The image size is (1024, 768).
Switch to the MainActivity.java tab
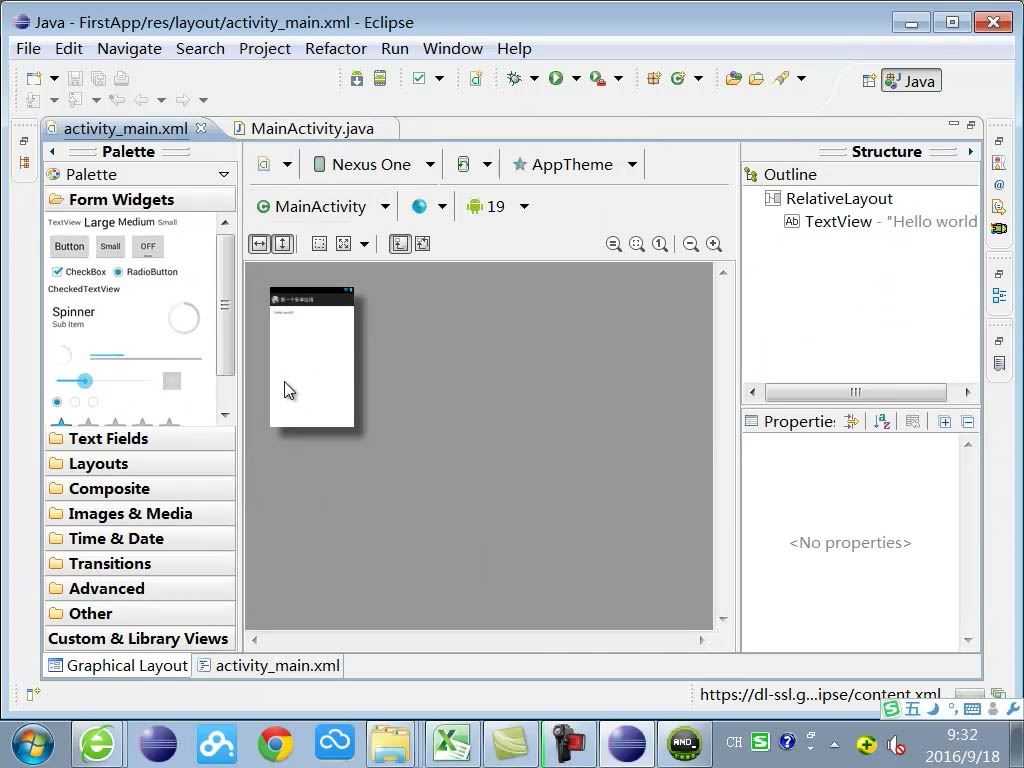point(311,128)
